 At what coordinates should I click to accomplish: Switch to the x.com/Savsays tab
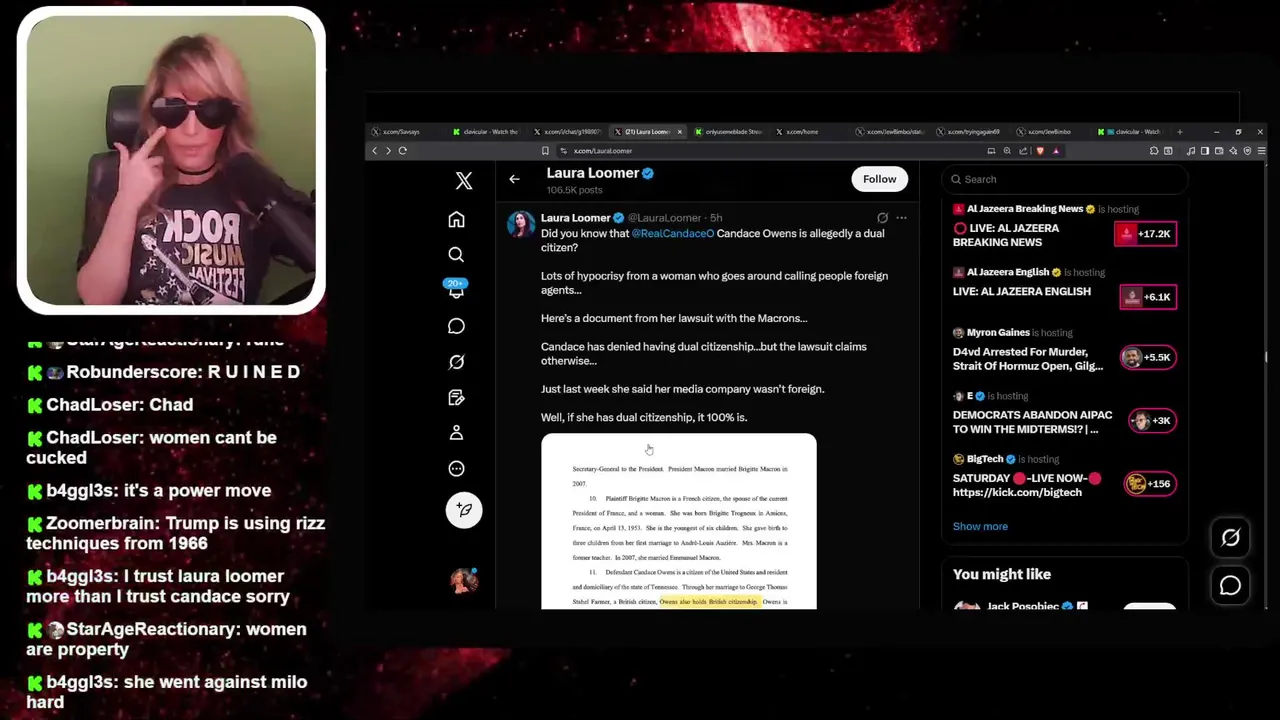(x=405, y=132)
